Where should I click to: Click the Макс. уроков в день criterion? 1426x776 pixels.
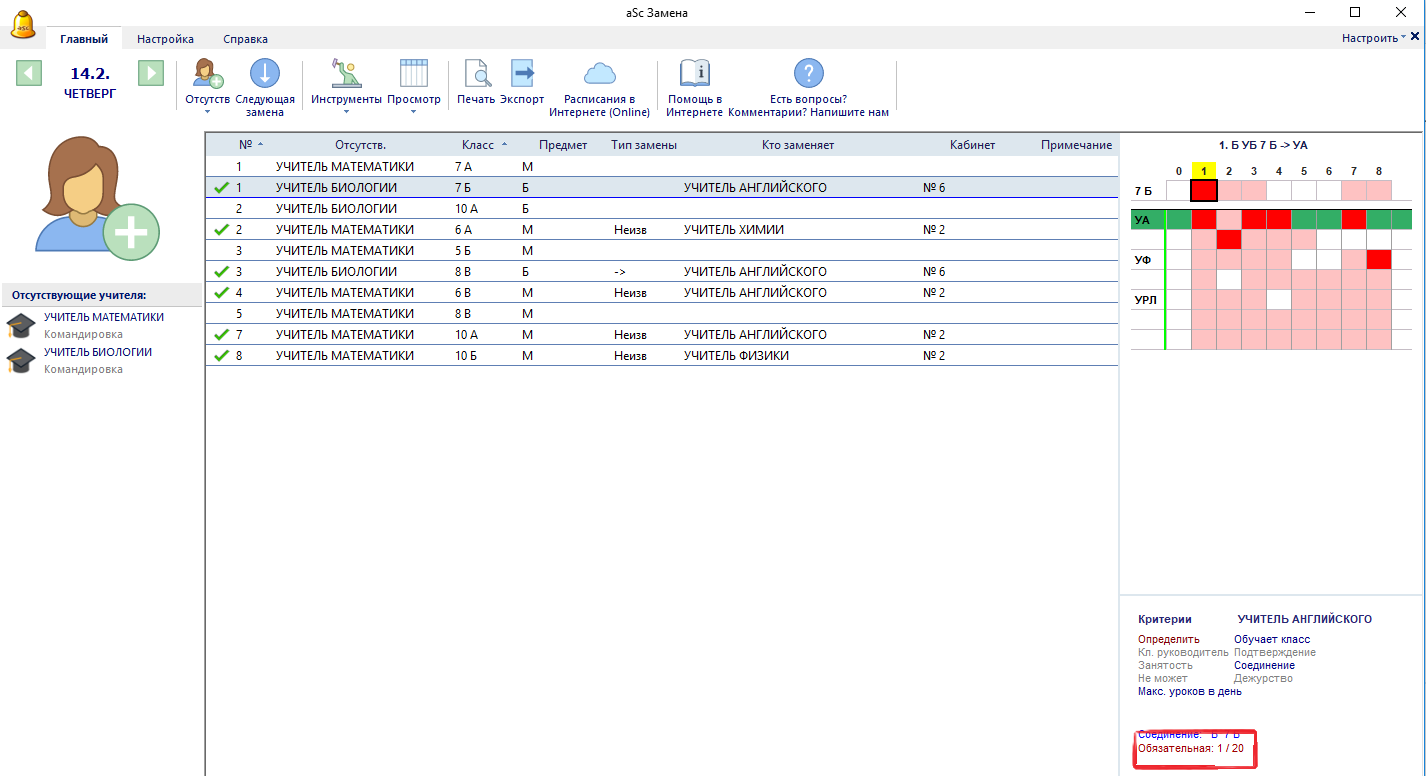pyautogui.click(x=1190, y=691)
